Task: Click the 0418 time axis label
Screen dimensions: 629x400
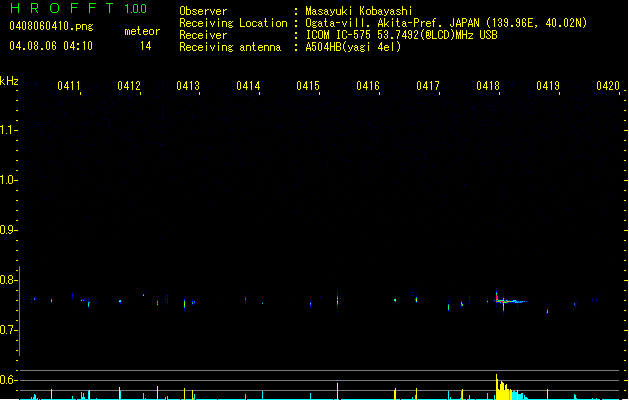Action: (488, 86)
